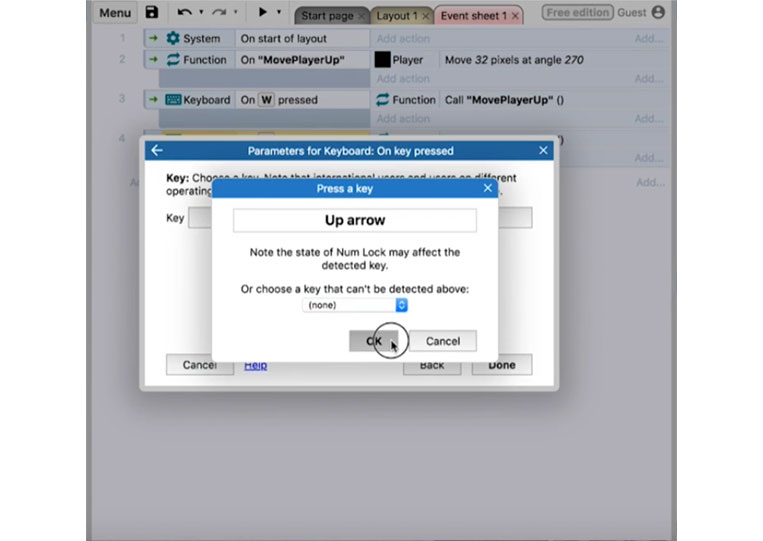Switch to the Start page tab
Viewport: 763px width, 541px height.
[327, 16]
